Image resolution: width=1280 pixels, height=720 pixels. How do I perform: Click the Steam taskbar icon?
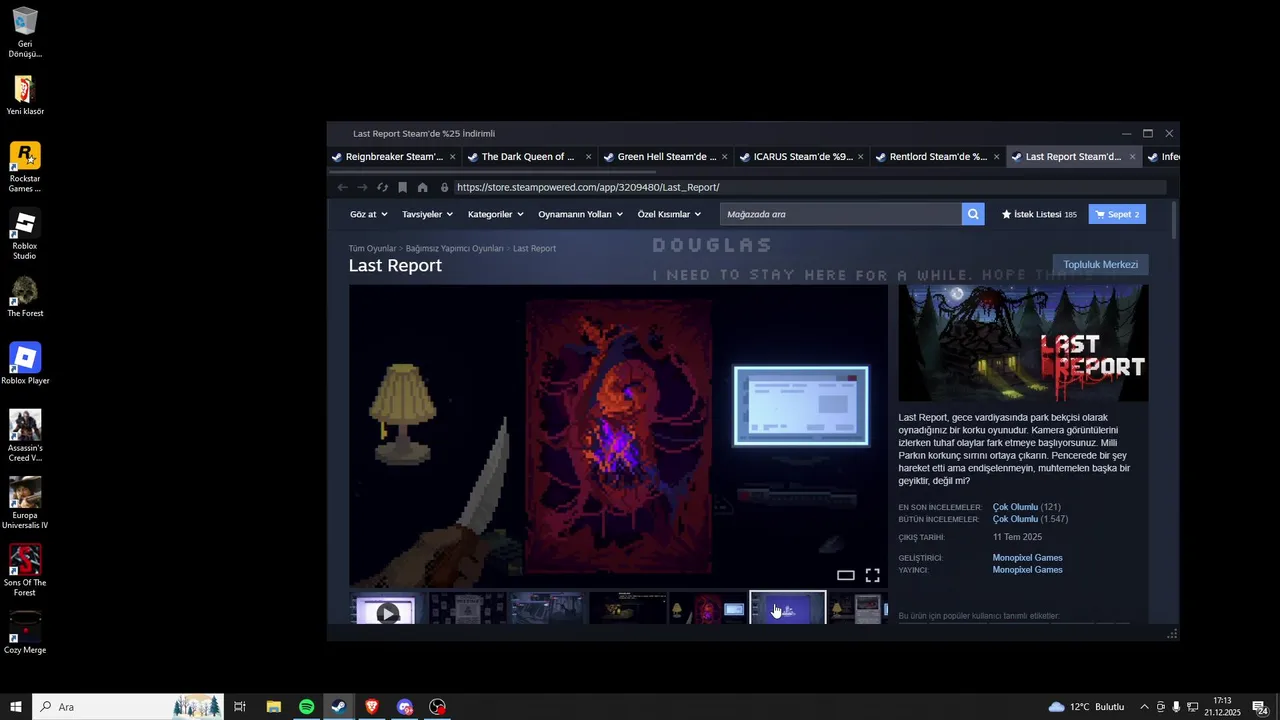[x=339, y=707]
